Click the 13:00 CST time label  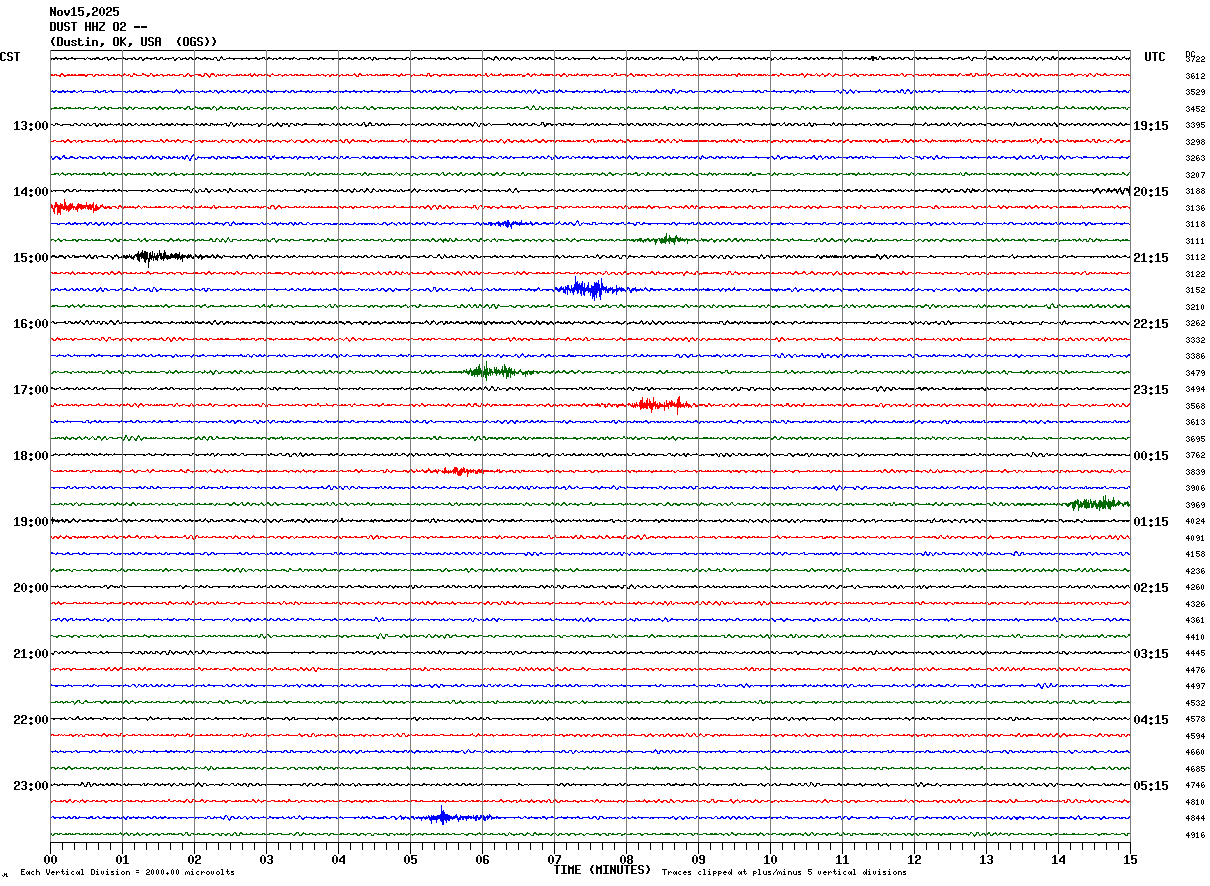[30, 126]
